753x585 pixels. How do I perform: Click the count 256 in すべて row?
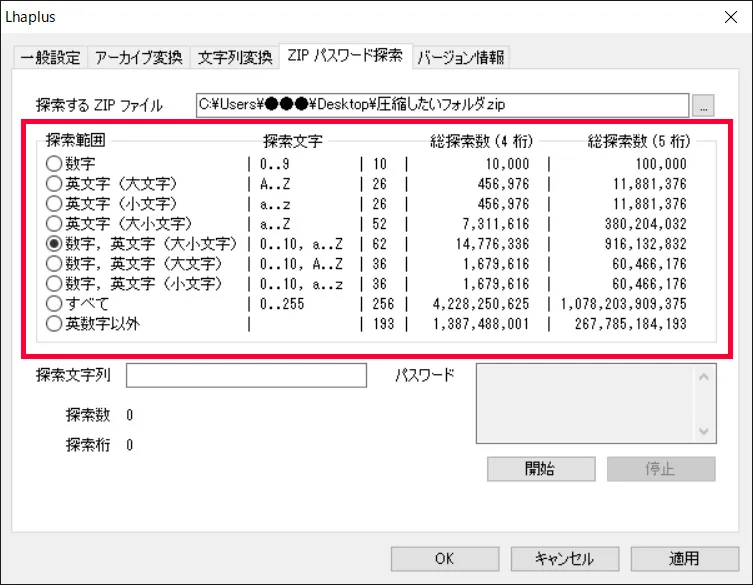(x=383, y=304)
